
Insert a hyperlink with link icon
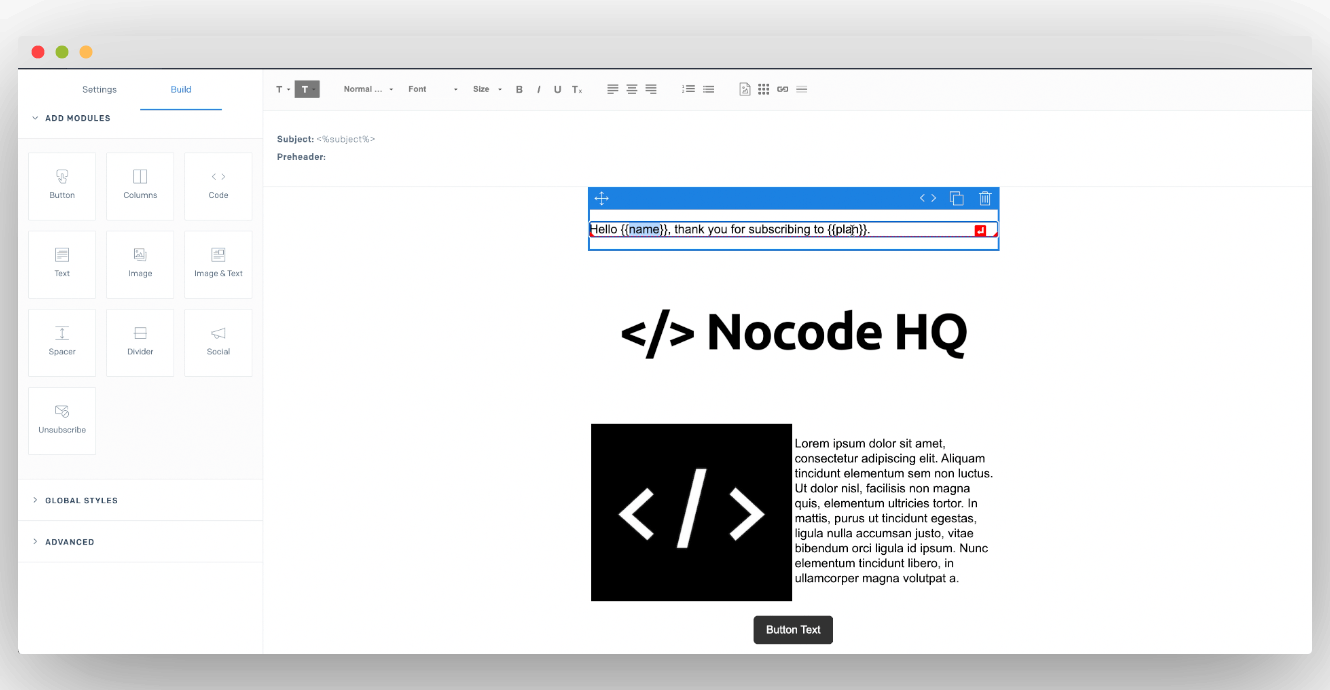pos(782,89)
